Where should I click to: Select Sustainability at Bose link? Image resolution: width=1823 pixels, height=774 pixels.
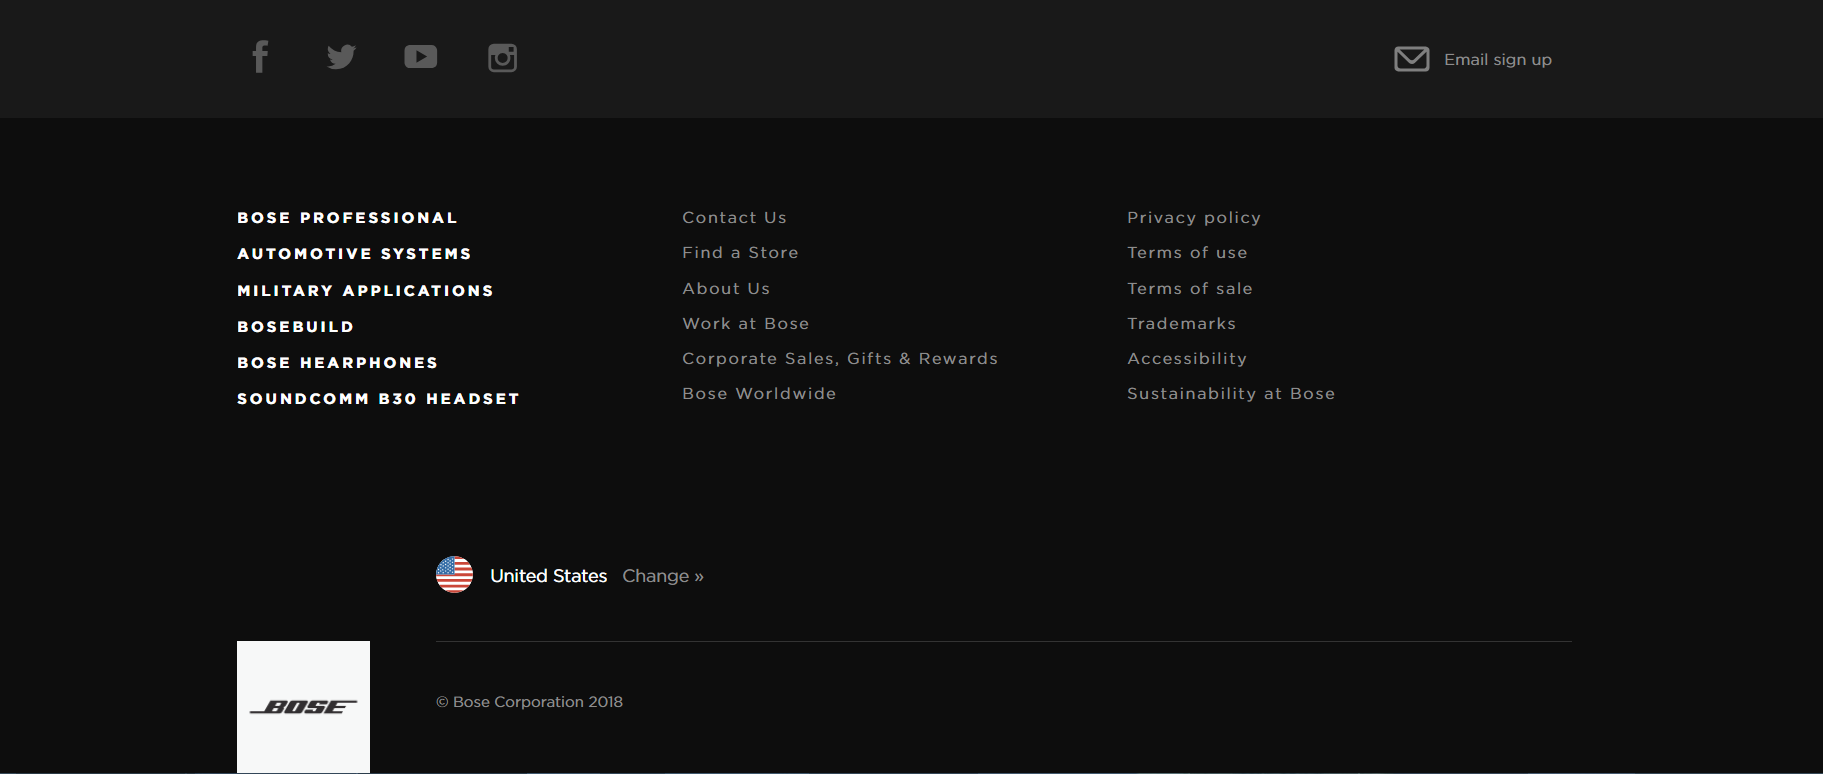pyautogui.click(x=1230, y=394)
